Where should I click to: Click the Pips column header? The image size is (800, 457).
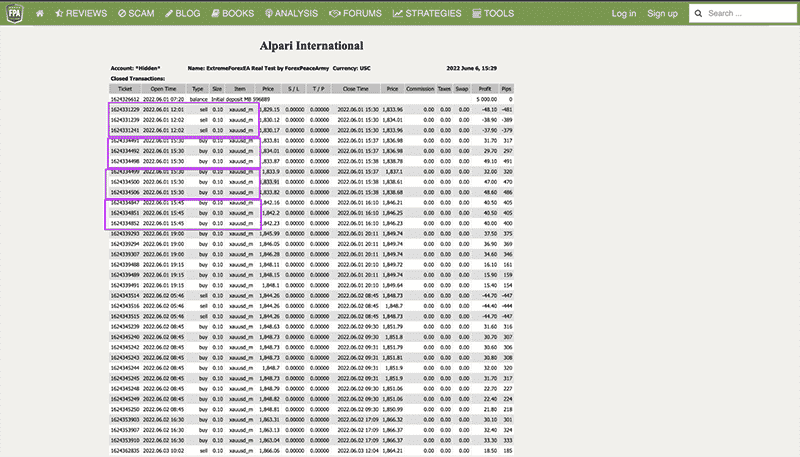(506, 89)
